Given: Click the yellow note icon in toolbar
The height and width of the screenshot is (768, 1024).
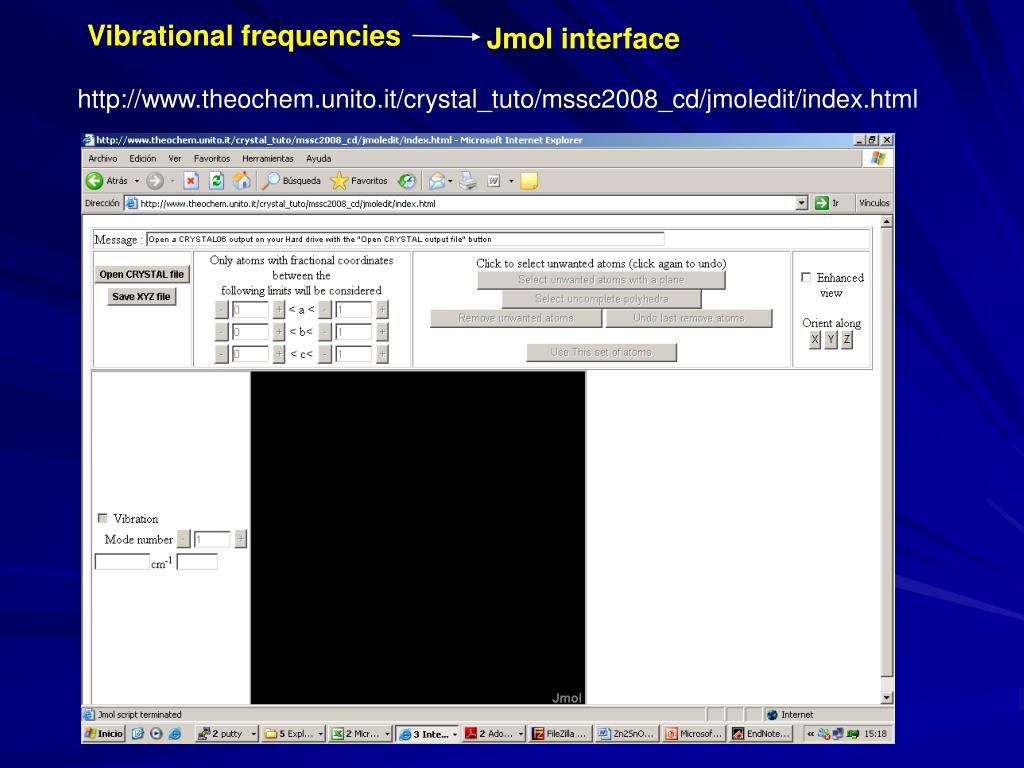Looking at the screenshot, I should coord(529,181).
